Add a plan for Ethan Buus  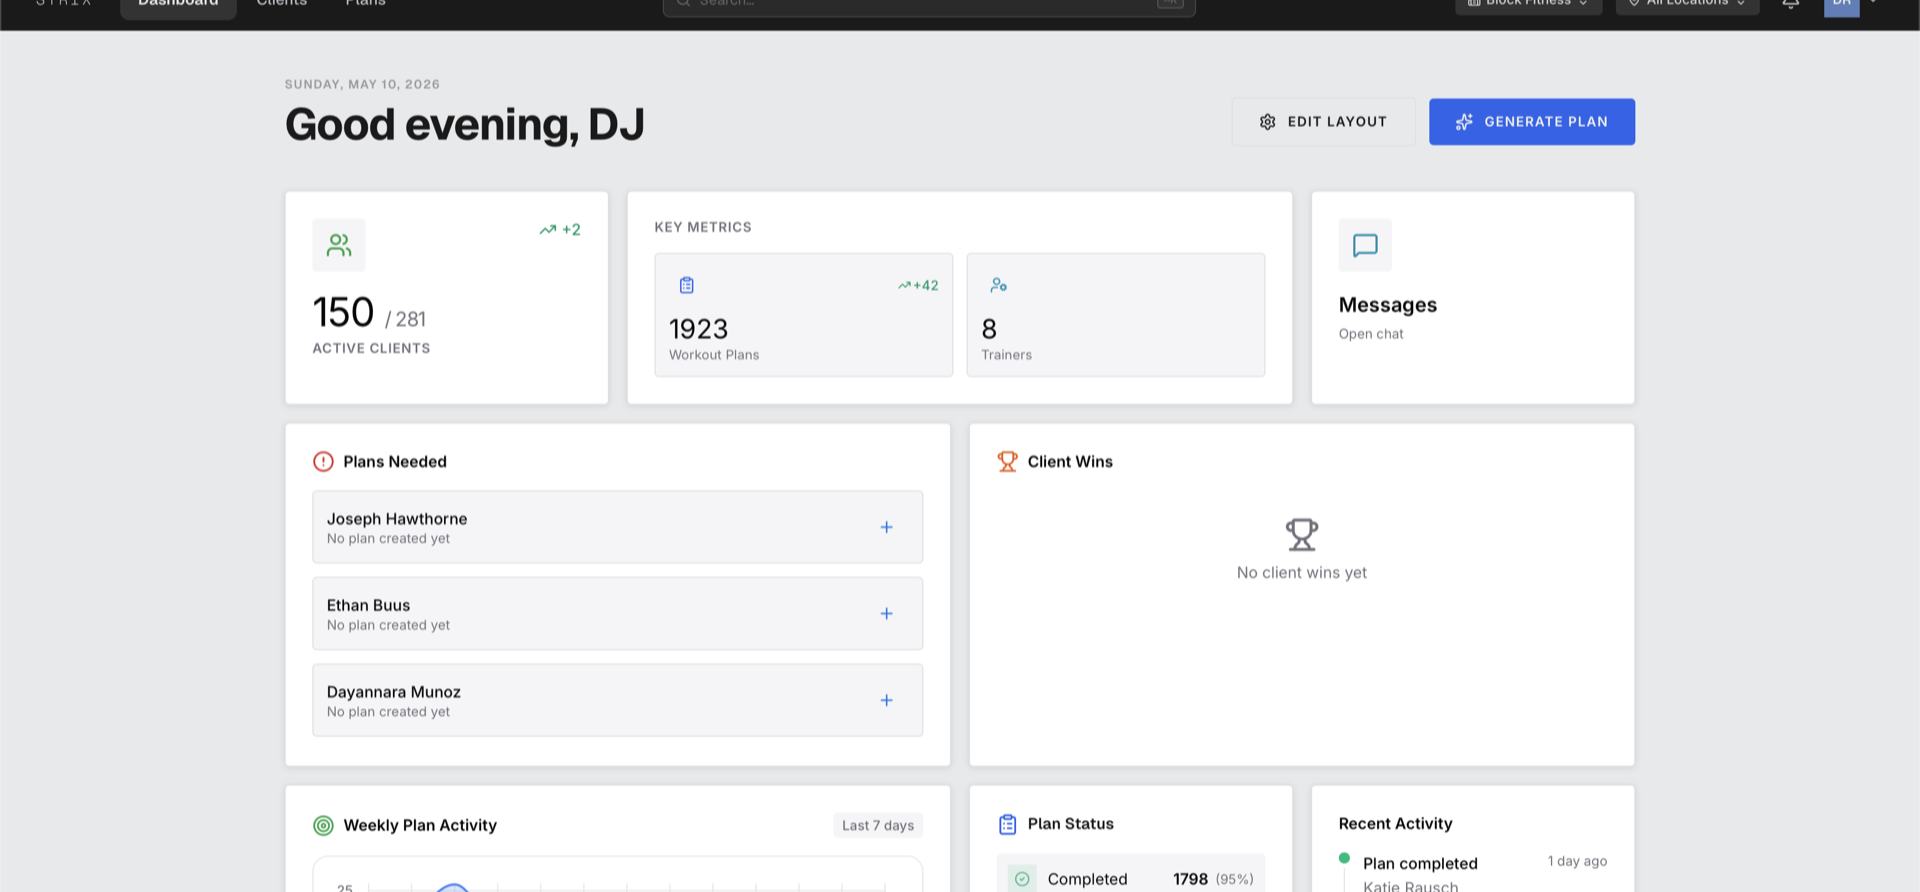(x=886, y=614)
